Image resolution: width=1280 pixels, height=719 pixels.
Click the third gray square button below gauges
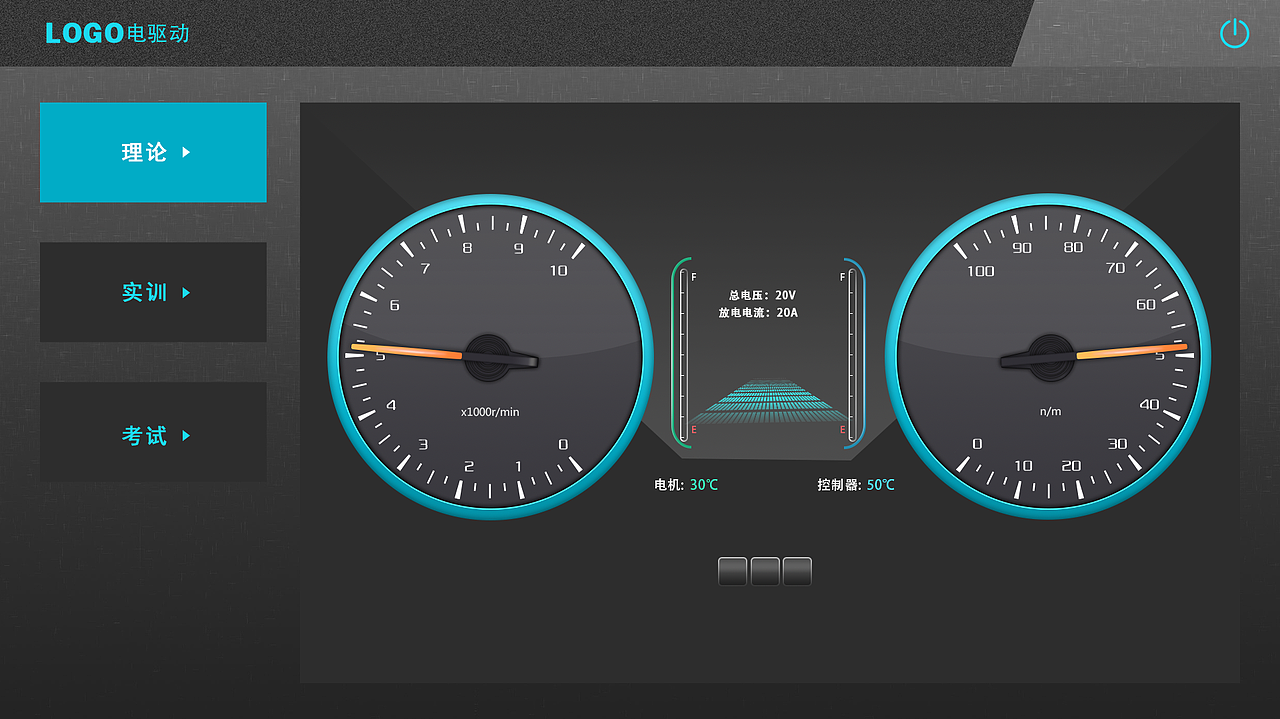[797, 571]
